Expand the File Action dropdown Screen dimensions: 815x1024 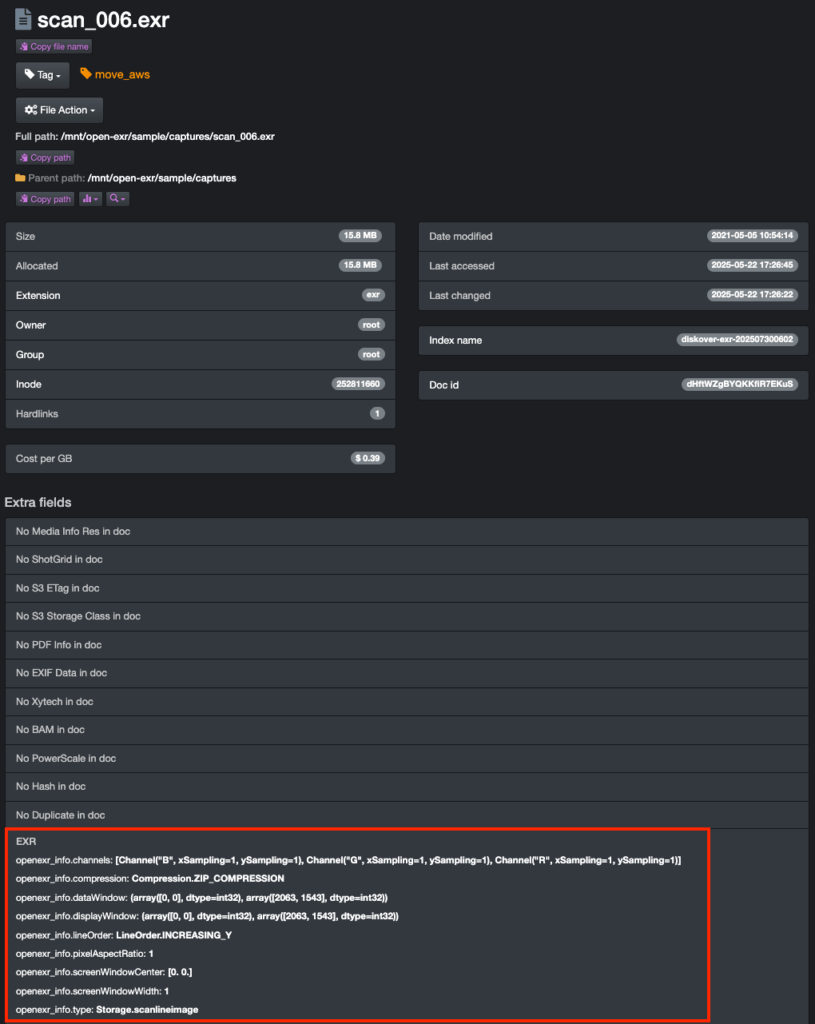click(59, 110)
